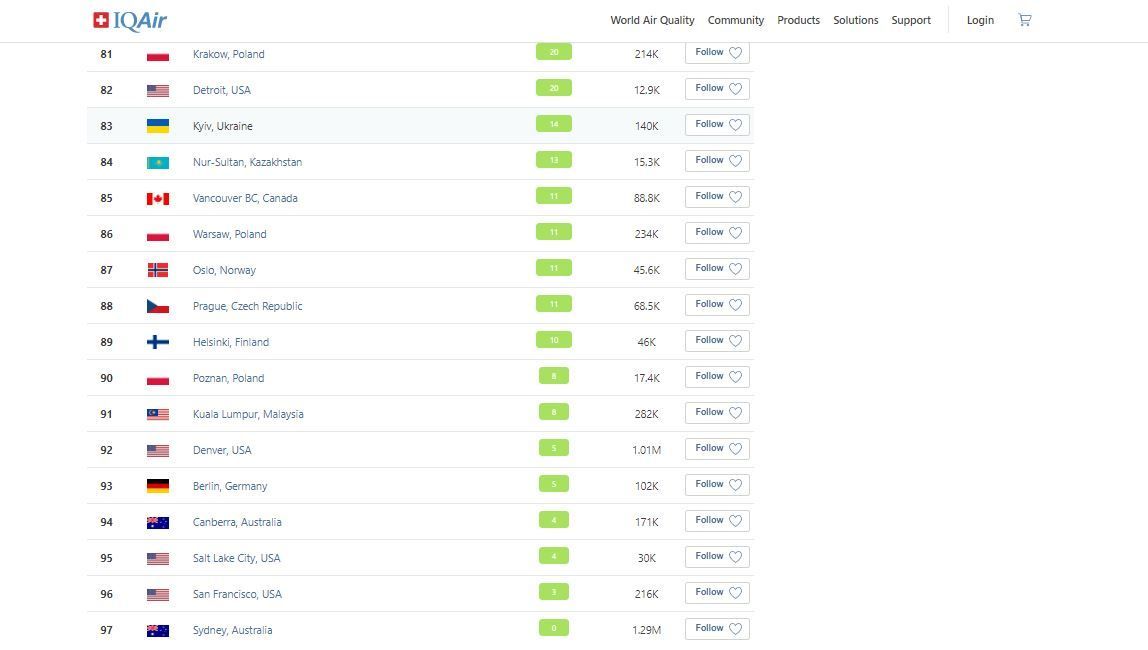
Task: Expand the Community menu
Action: [x=736, y=20]
